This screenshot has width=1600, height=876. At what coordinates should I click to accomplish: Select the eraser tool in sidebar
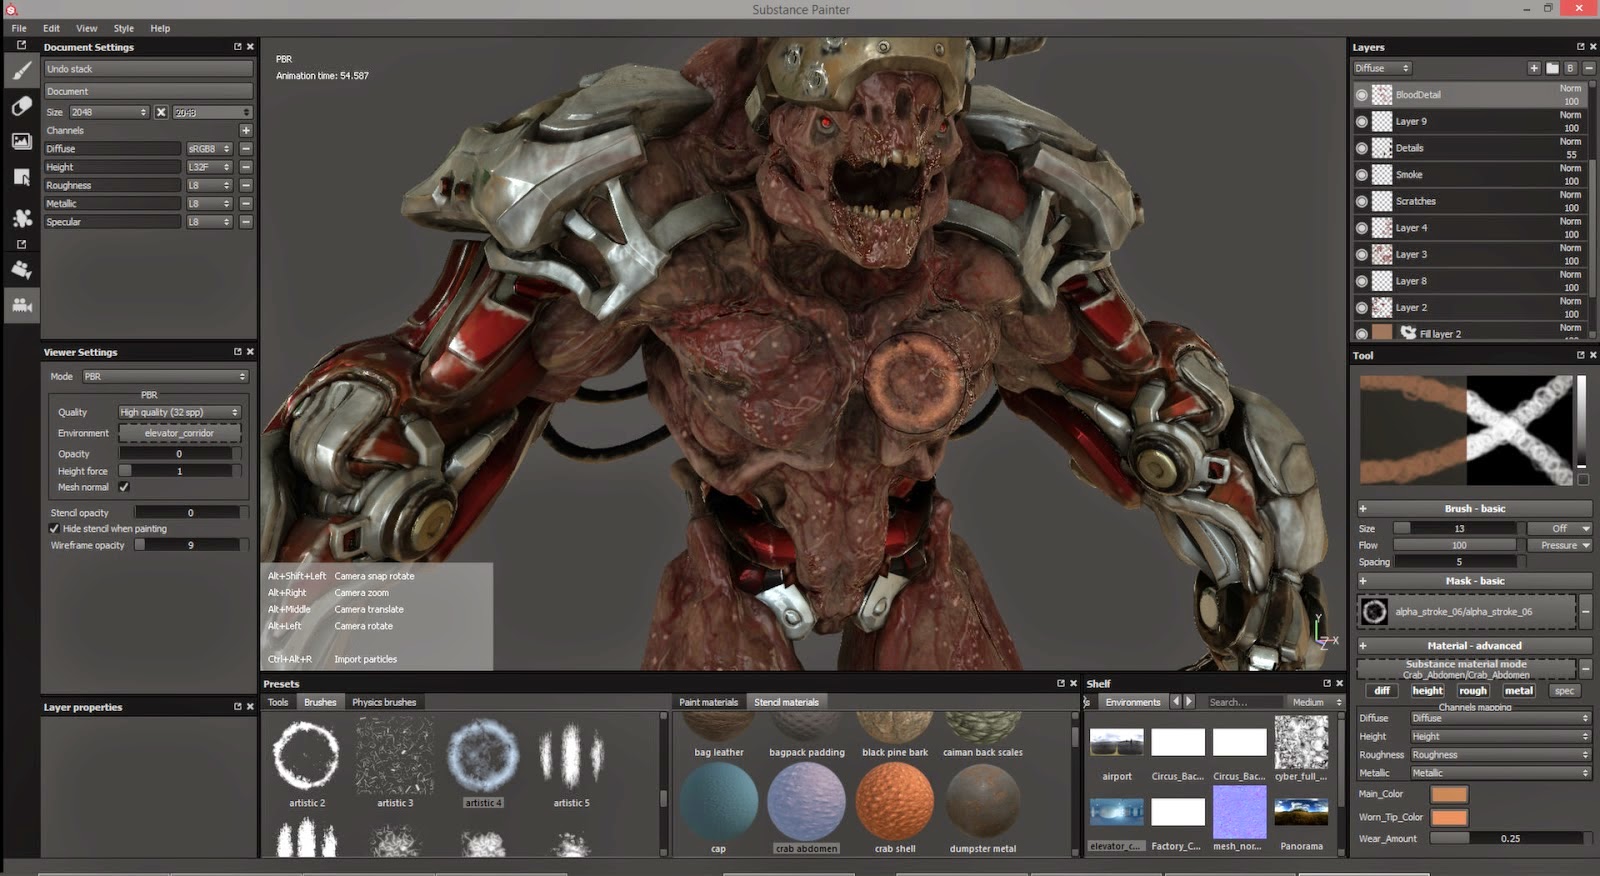coord(21,106)
